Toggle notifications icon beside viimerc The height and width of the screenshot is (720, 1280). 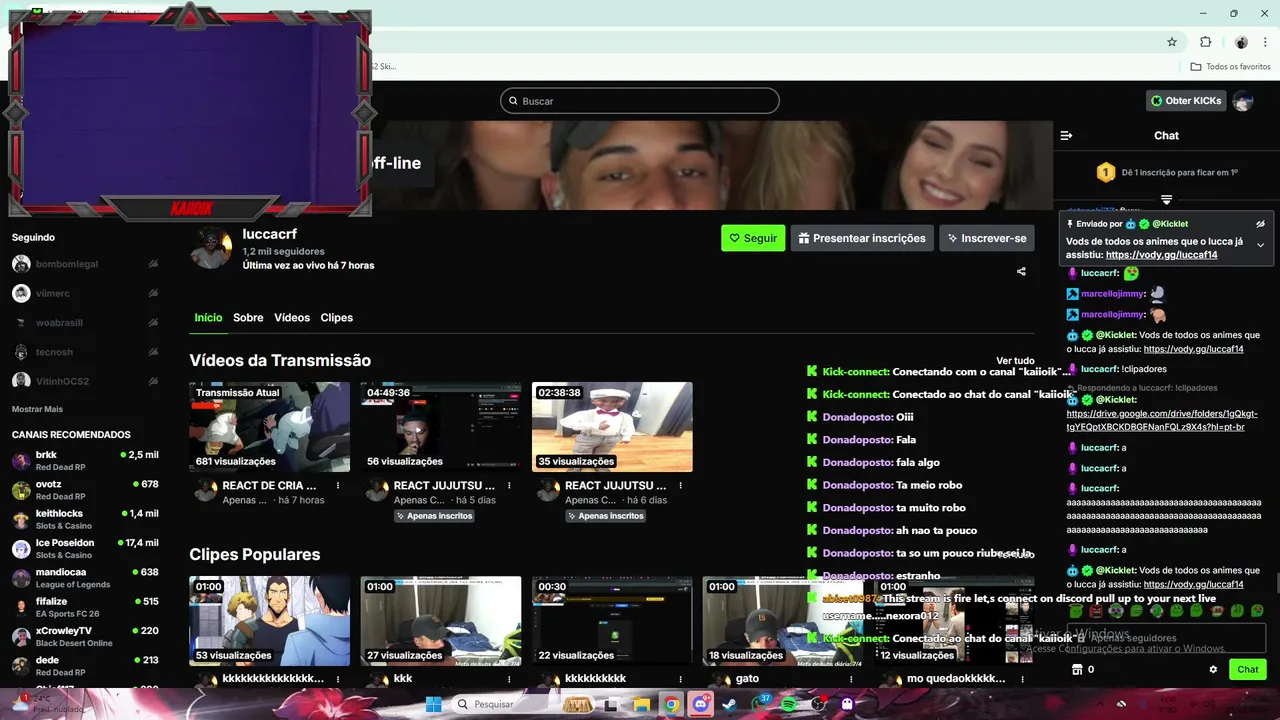pyautogui.click(x=153, y=293)
